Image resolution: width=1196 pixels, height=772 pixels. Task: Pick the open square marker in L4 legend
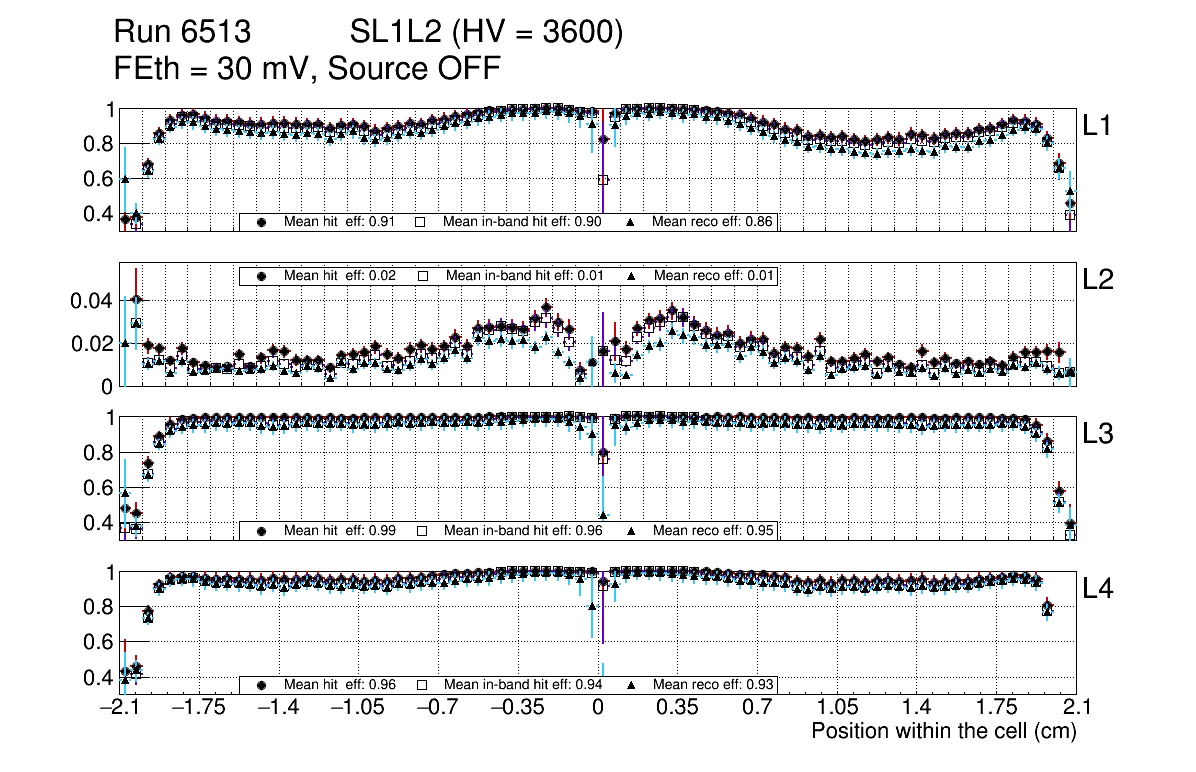click(x=422, y=685)
